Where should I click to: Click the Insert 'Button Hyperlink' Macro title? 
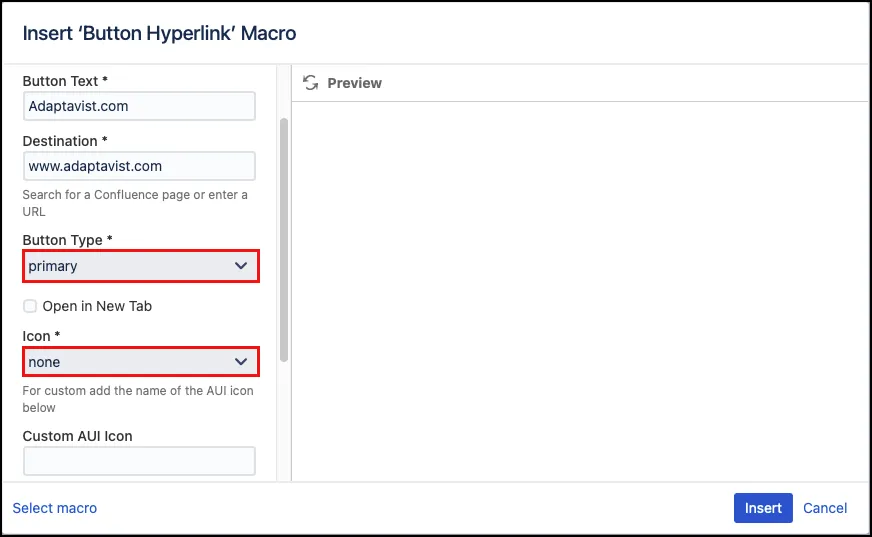(x=159, y=33)
